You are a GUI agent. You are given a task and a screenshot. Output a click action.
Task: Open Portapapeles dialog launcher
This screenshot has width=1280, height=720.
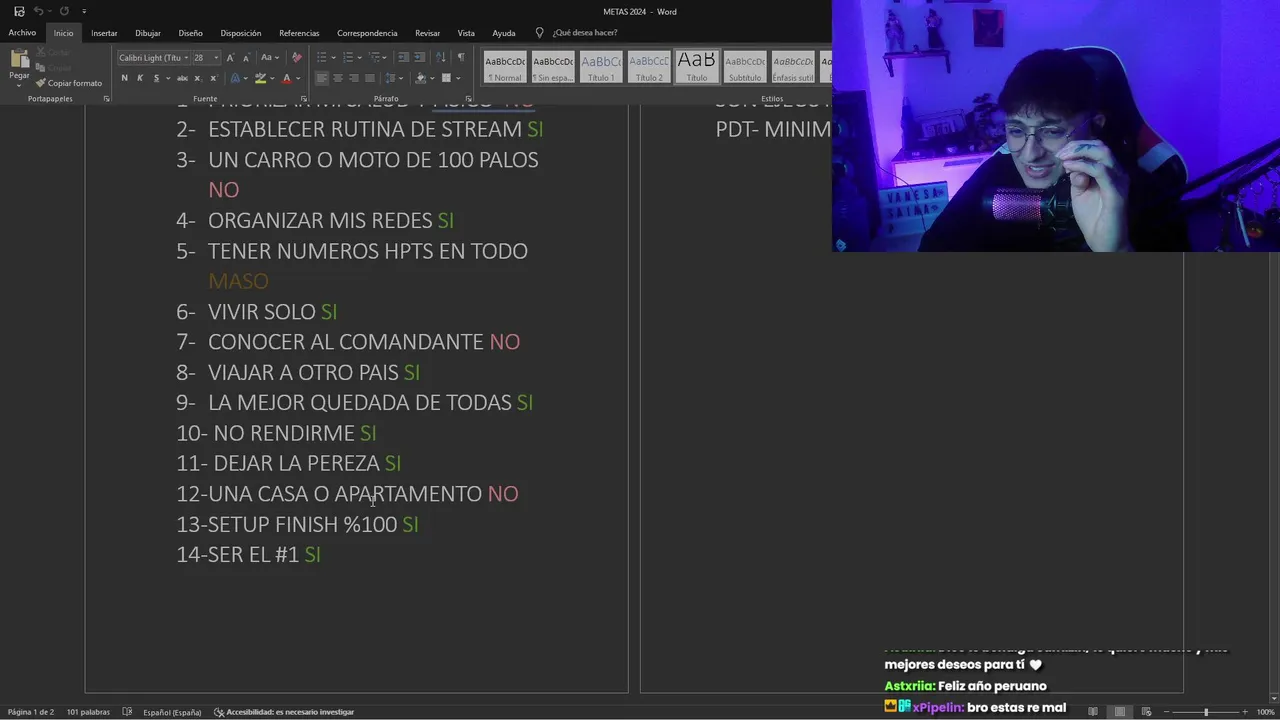coord(106,99)
